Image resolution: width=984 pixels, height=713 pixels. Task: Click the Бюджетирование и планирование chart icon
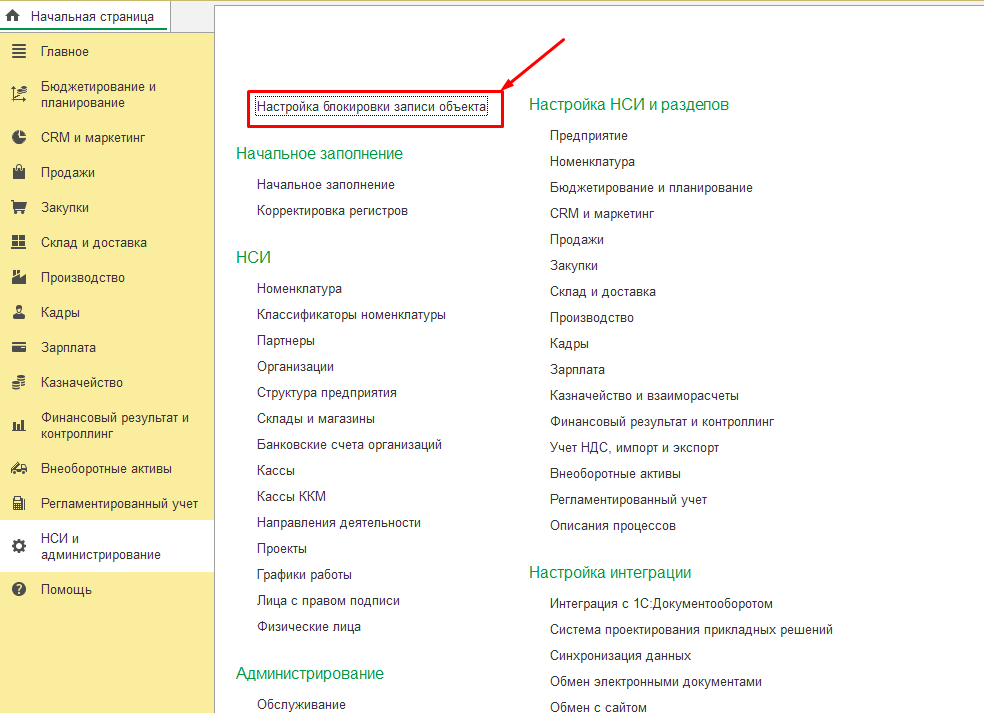pos(19,94)
